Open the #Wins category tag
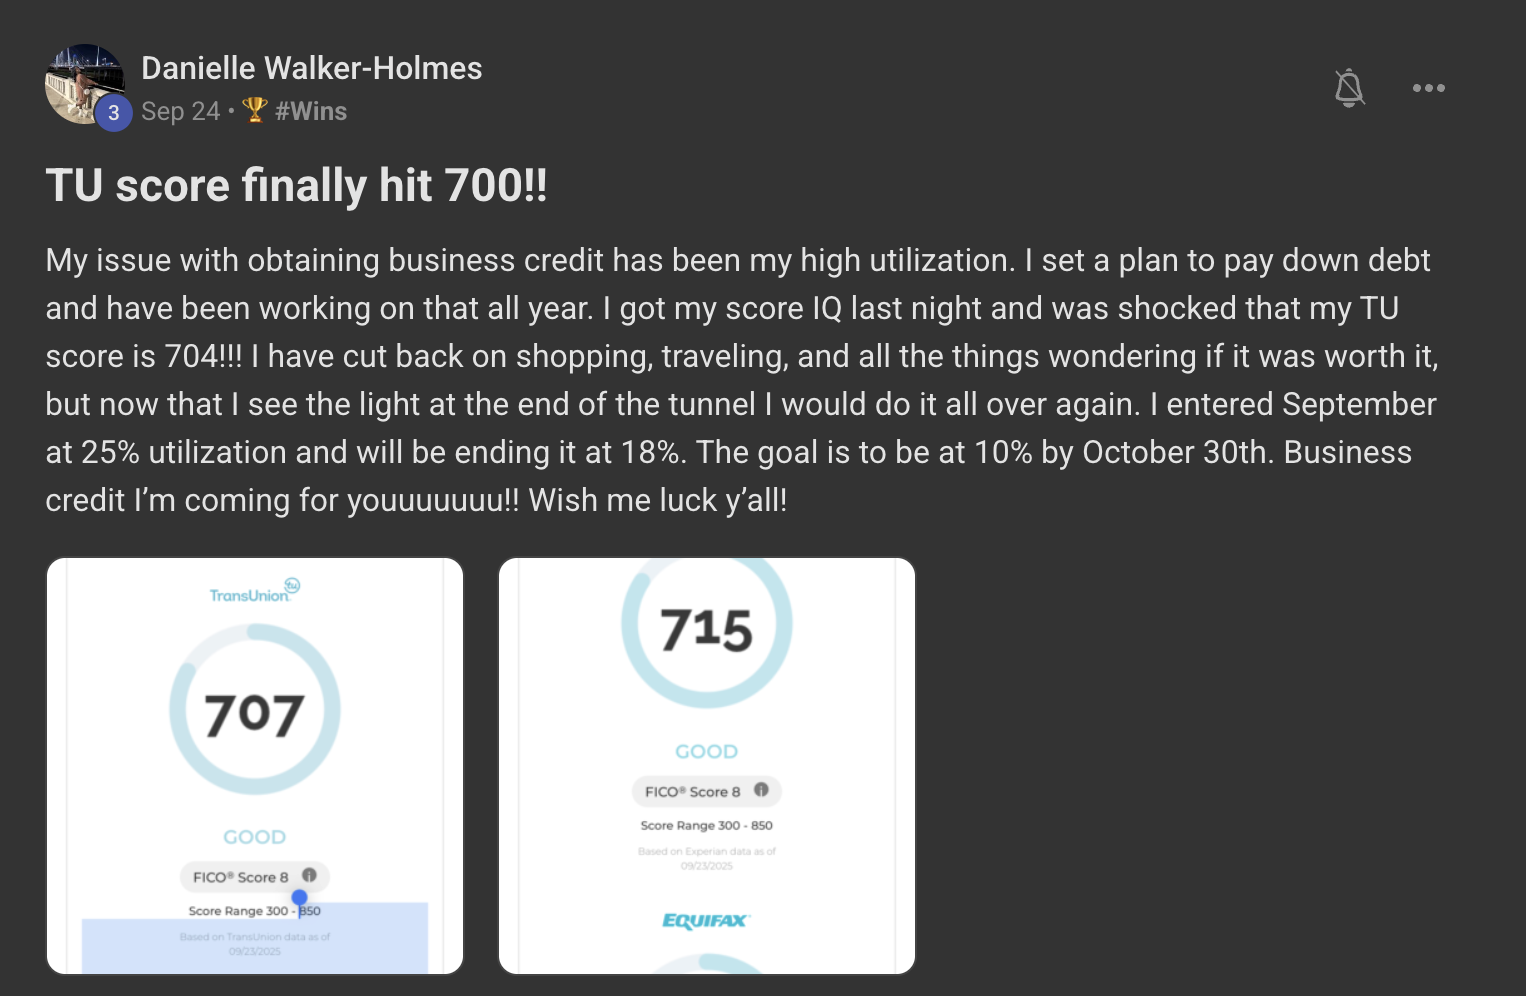The image size is (1526, 996). click(311, 111)
